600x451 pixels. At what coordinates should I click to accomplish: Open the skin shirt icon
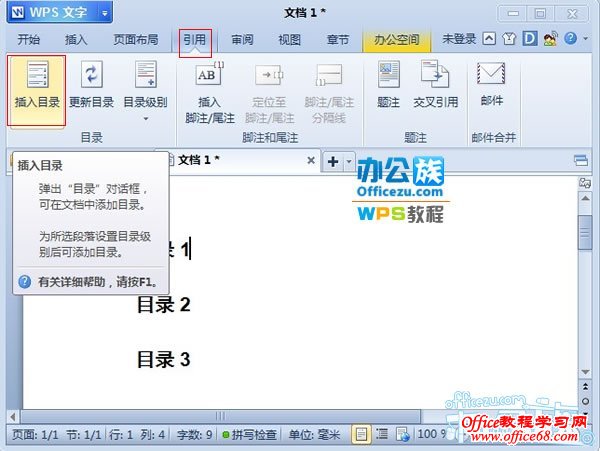pyautogui.click(x=509, y=39)
